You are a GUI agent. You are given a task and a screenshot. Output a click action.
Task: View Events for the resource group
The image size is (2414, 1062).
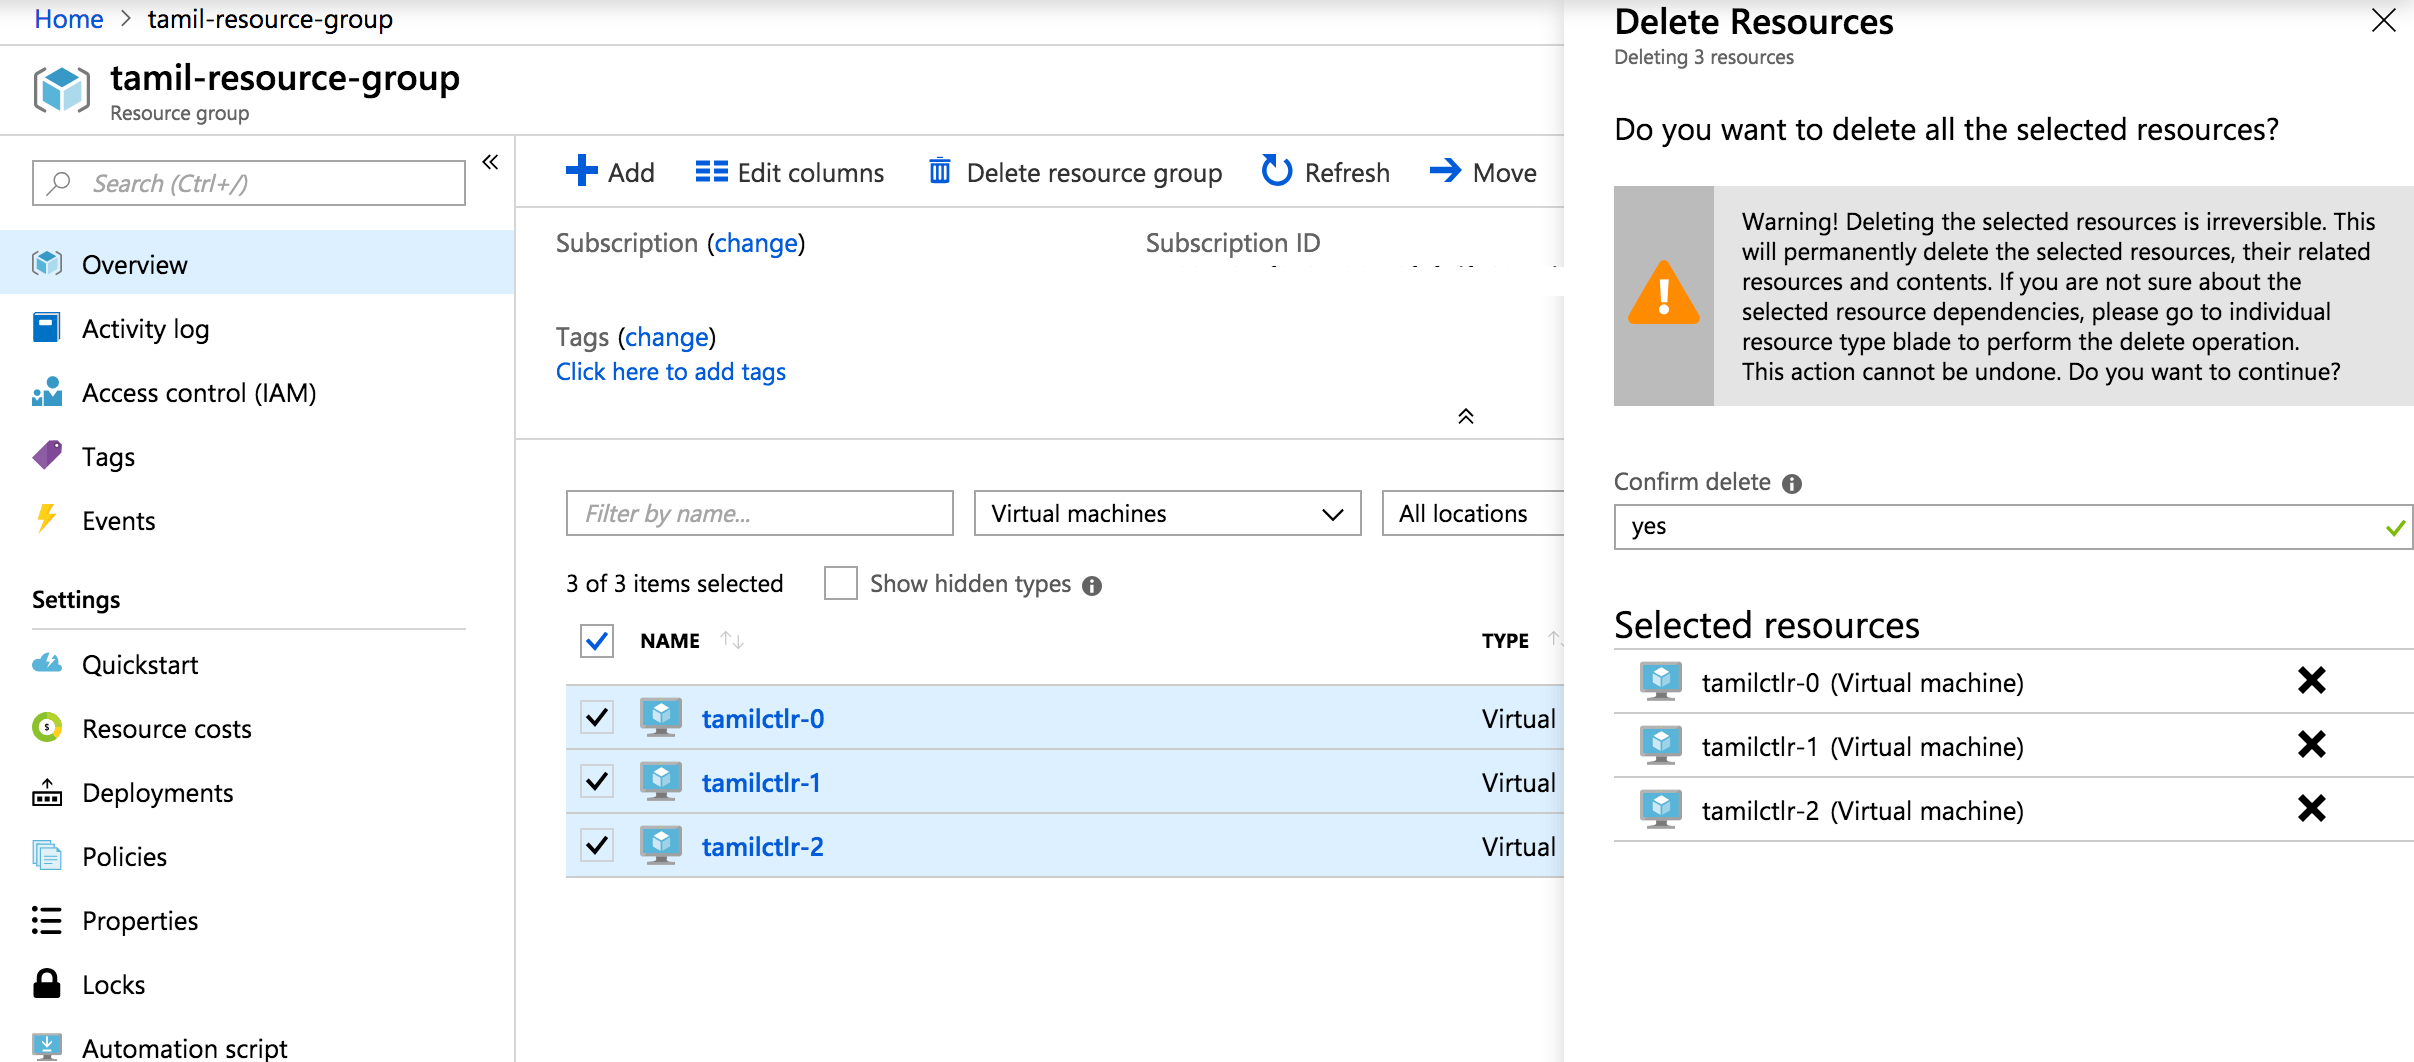pyautogui.click(x=118, y=520)
